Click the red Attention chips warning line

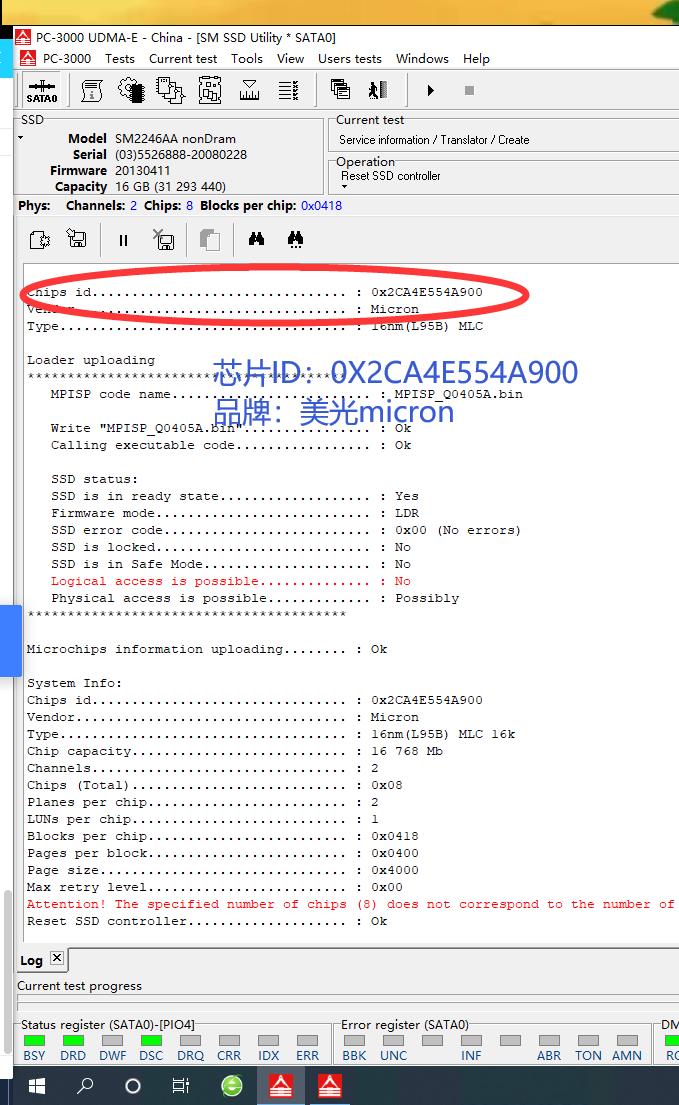pos(351,903)
